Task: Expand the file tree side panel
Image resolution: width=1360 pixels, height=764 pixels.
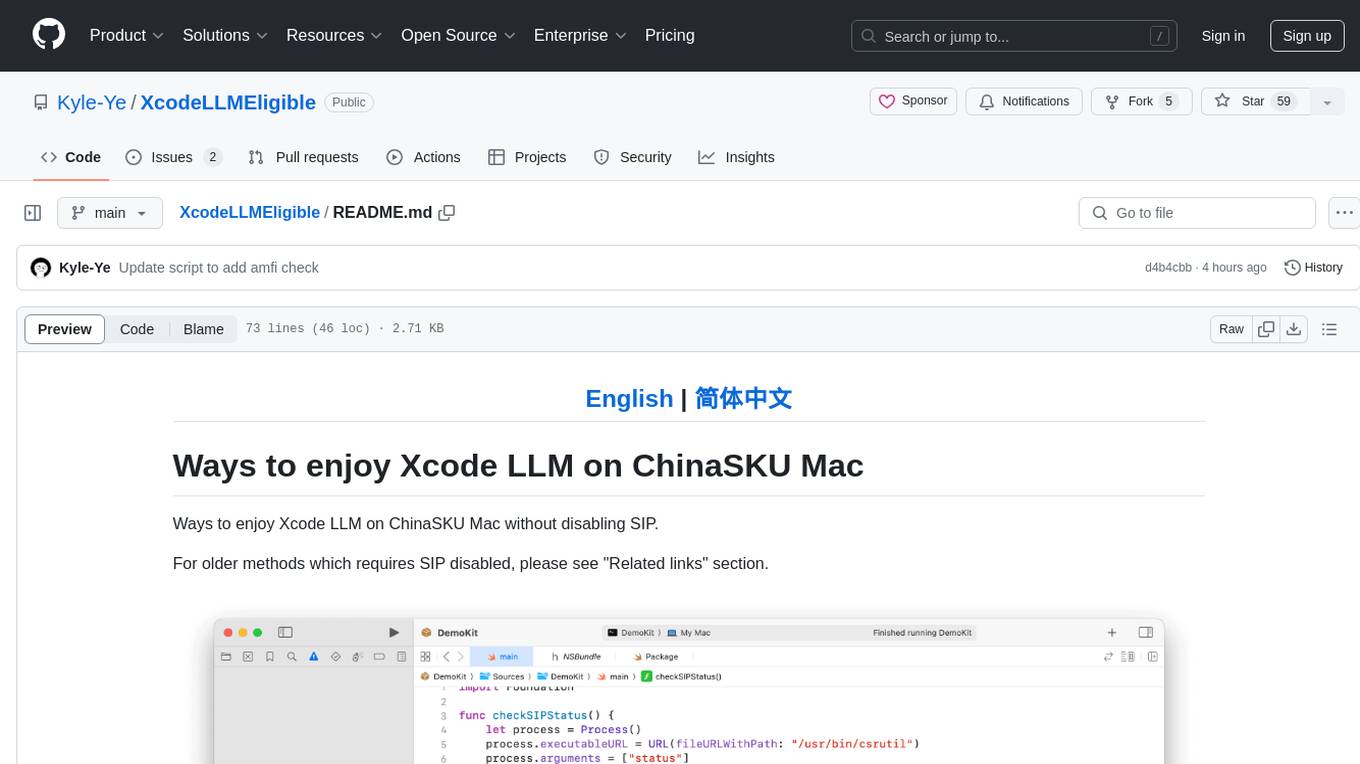Action: tap(33, 213)
